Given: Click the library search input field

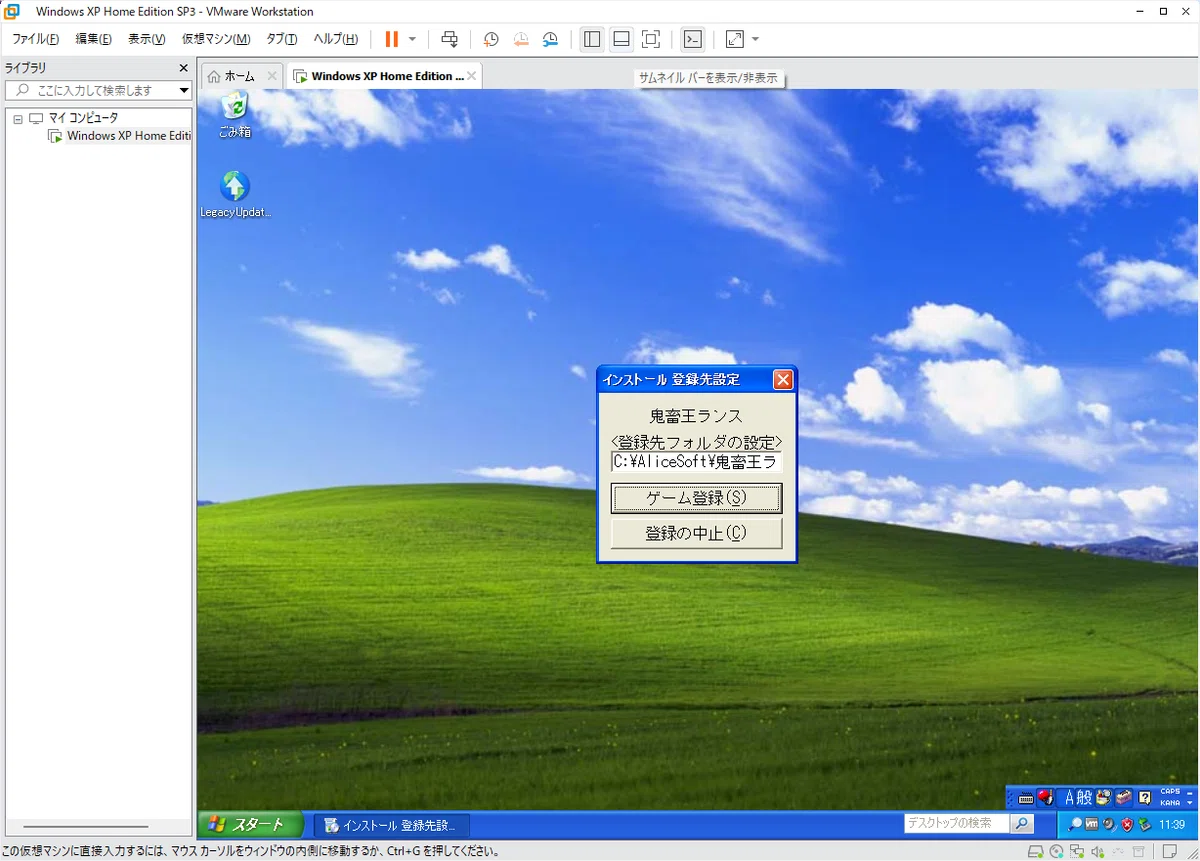Looking at the screenshot, I should [x=98, y=90].
